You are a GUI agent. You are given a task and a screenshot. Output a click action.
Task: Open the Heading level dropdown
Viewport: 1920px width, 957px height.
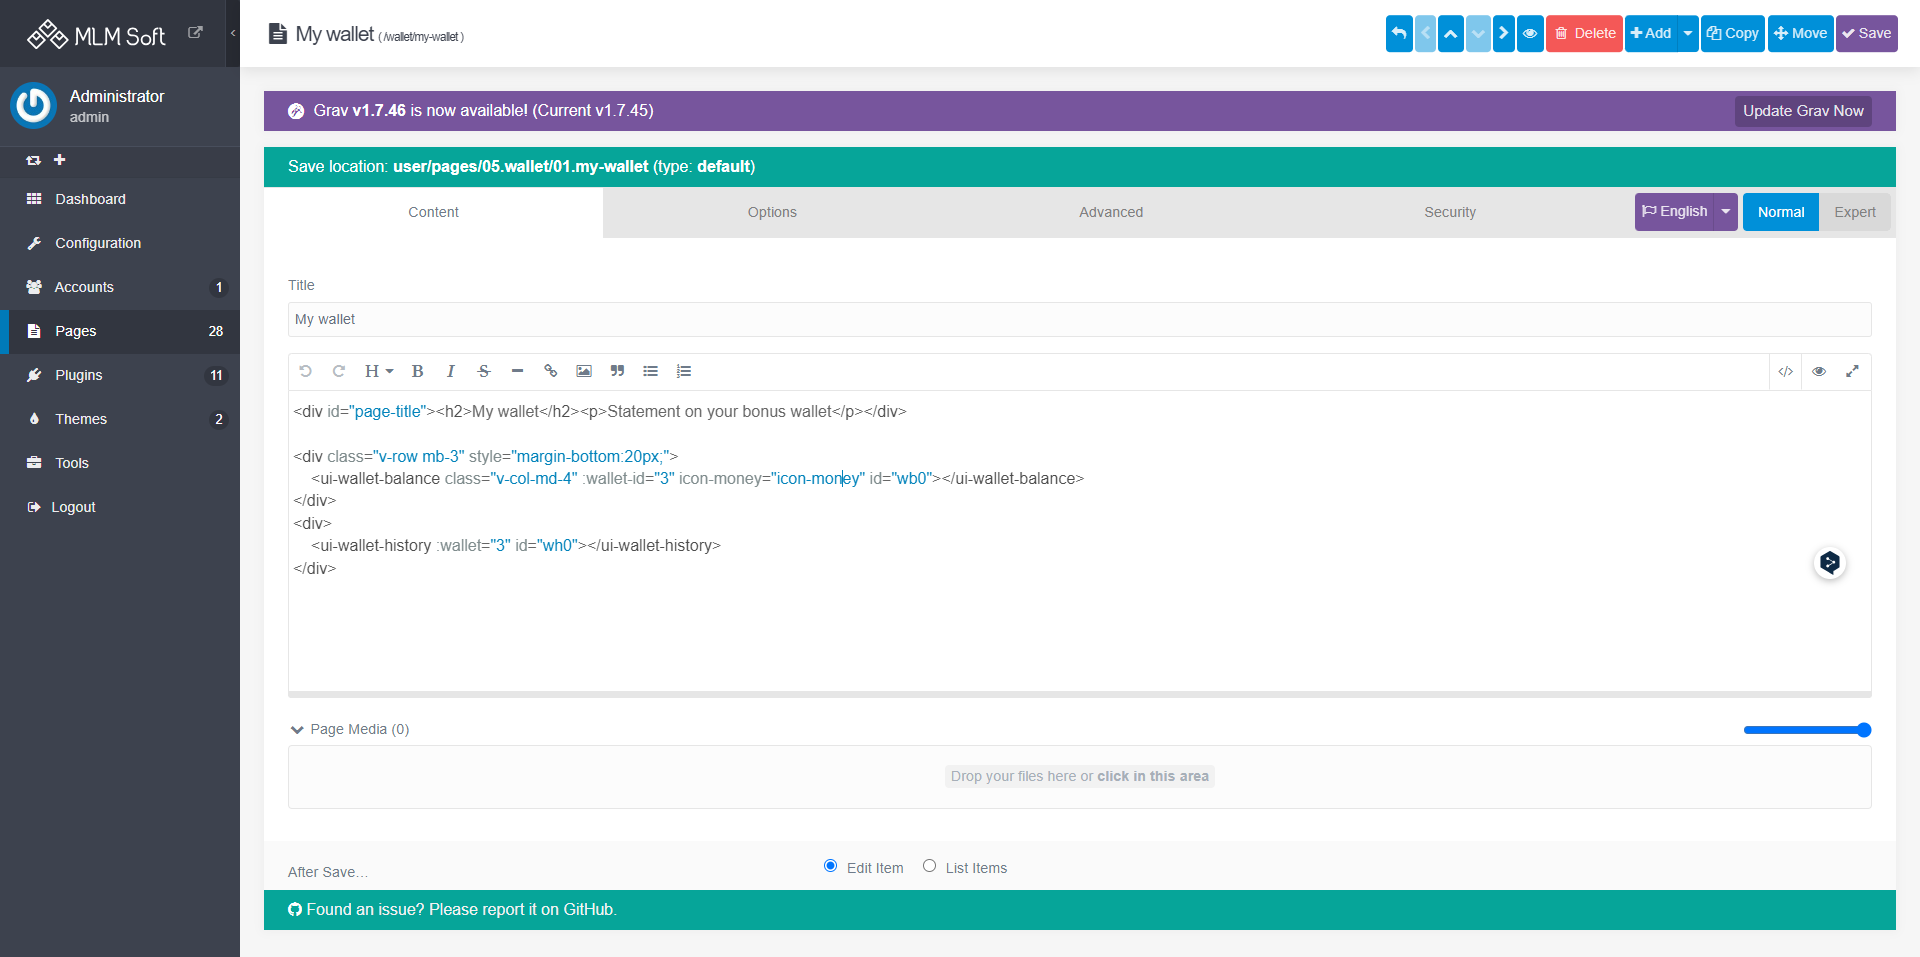[x=378, y=371]
